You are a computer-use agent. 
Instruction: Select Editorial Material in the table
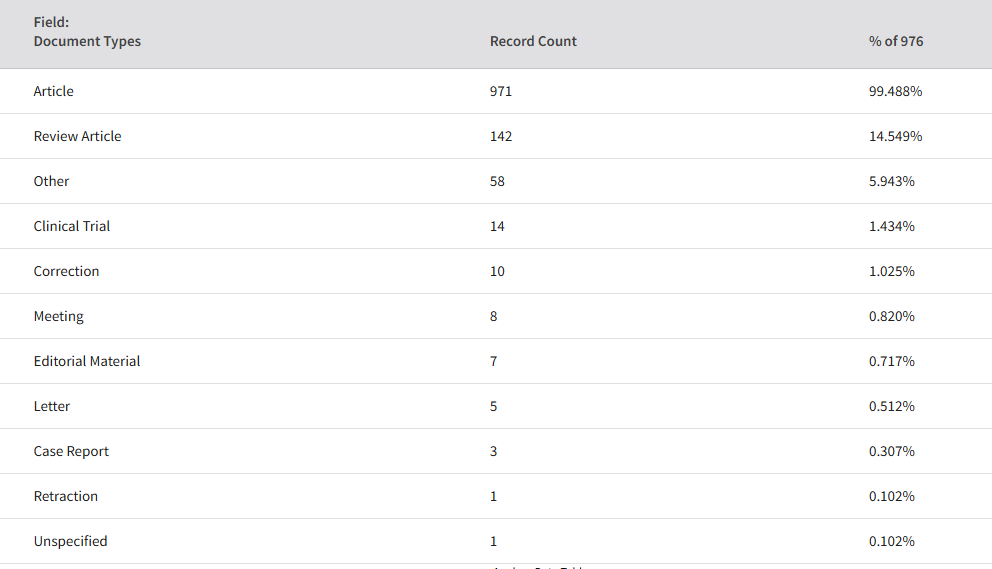pyautogui.click(x=87, y=361)
